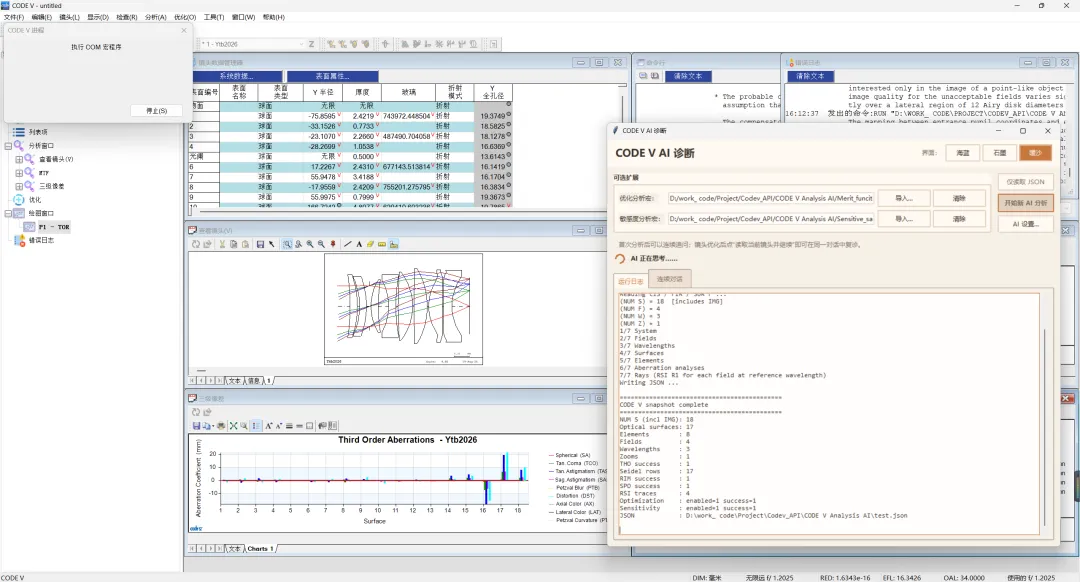
Task: Click list items icon in navigation tree
Action: 19,132
